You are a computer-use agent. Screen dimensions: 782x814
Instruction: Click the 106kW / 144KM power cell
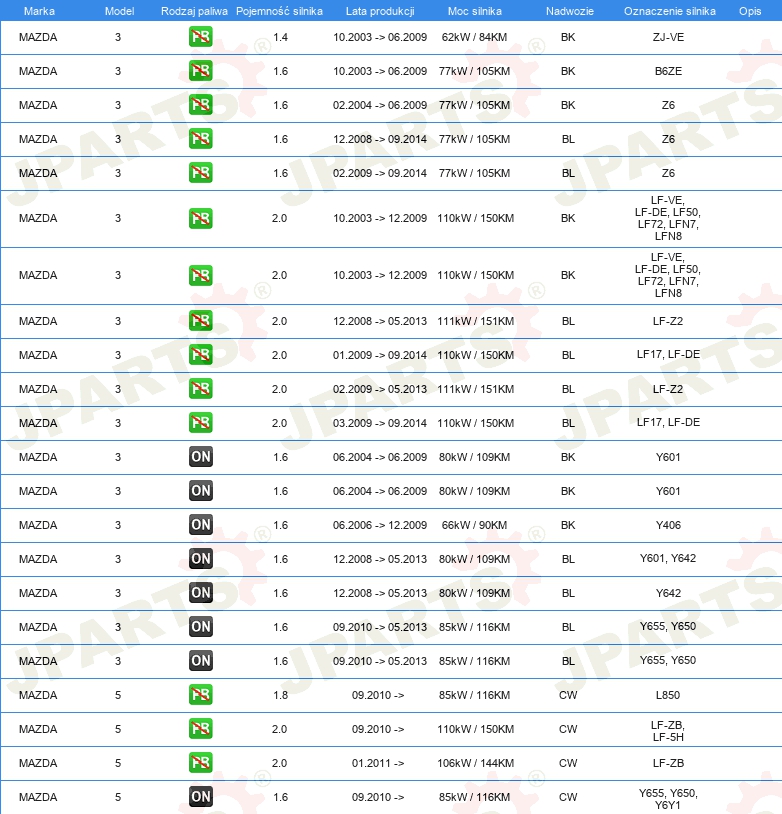point(476,763)
